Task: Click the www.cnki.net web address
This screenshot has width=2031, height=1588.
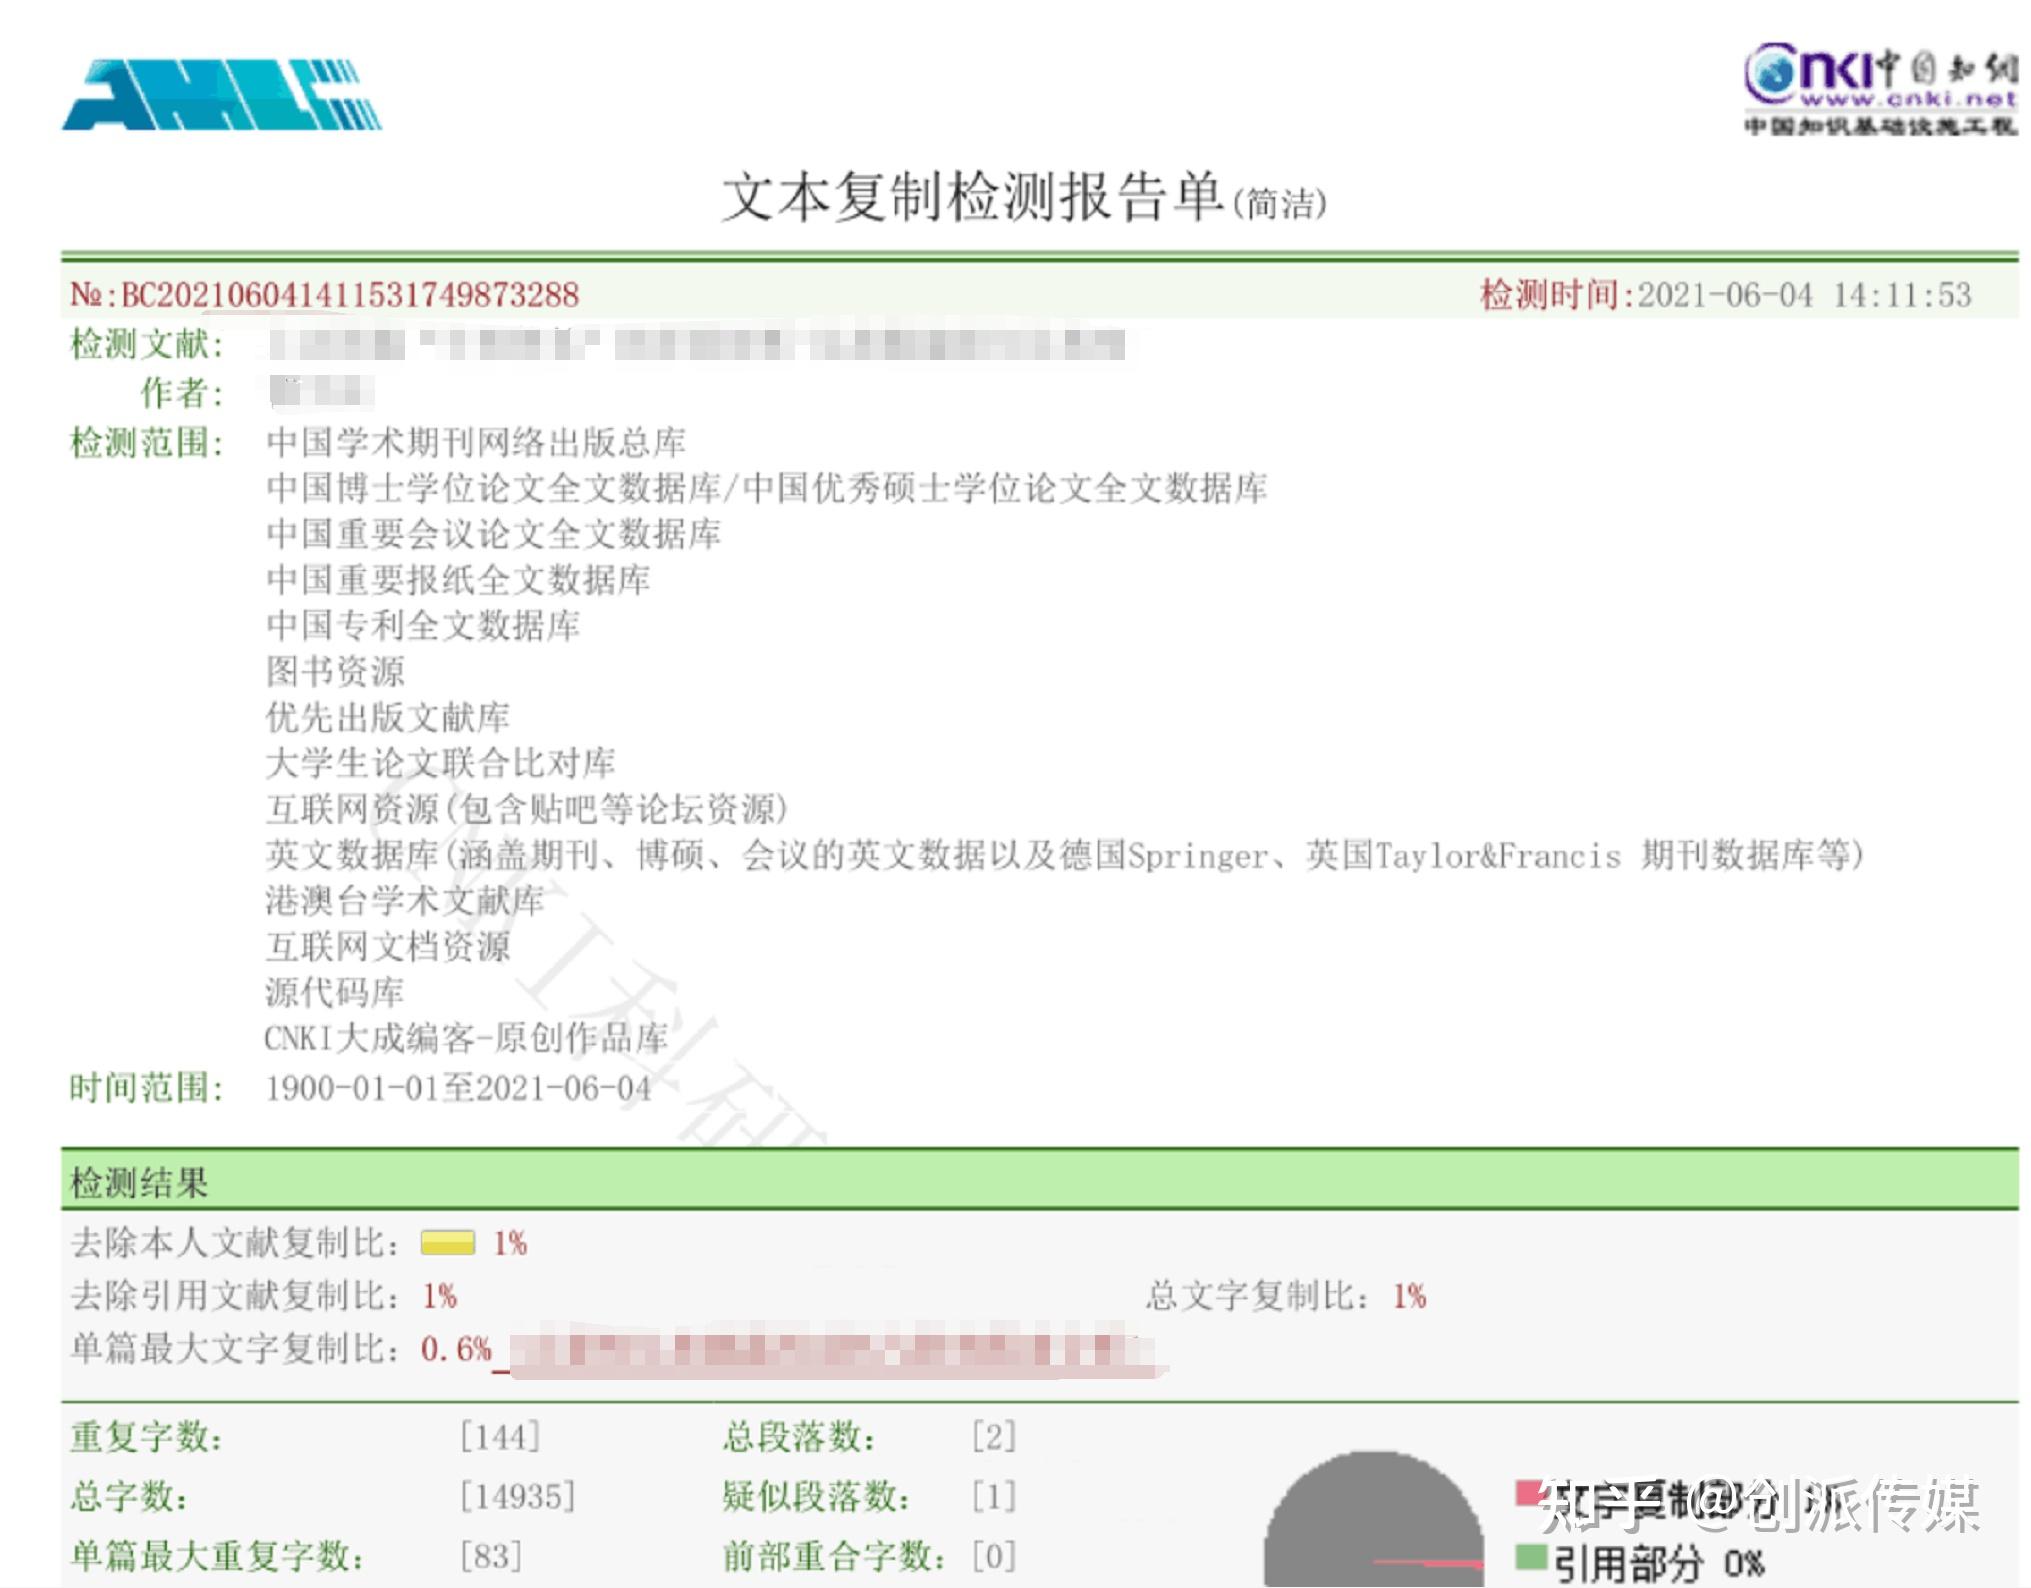Action: [x=1908, y=99]
